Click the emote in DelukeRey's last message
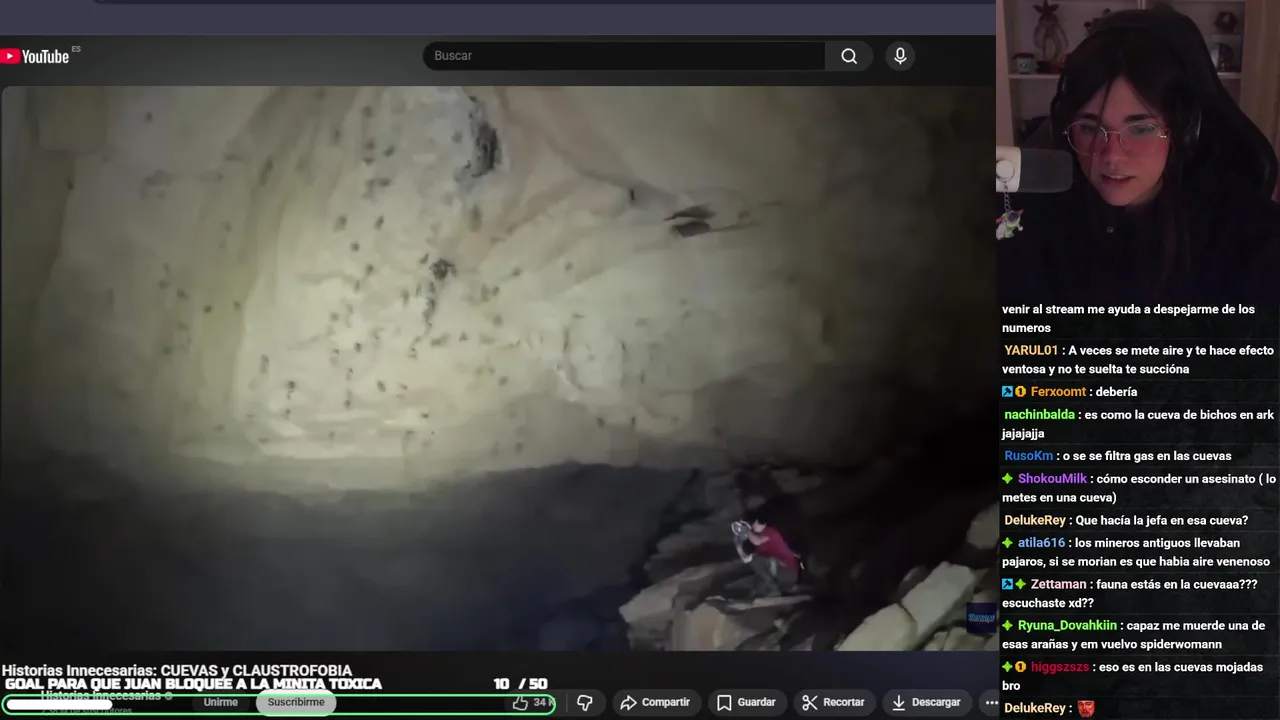The width and height of the screenshot is (1280, 720). (1086, 709)
